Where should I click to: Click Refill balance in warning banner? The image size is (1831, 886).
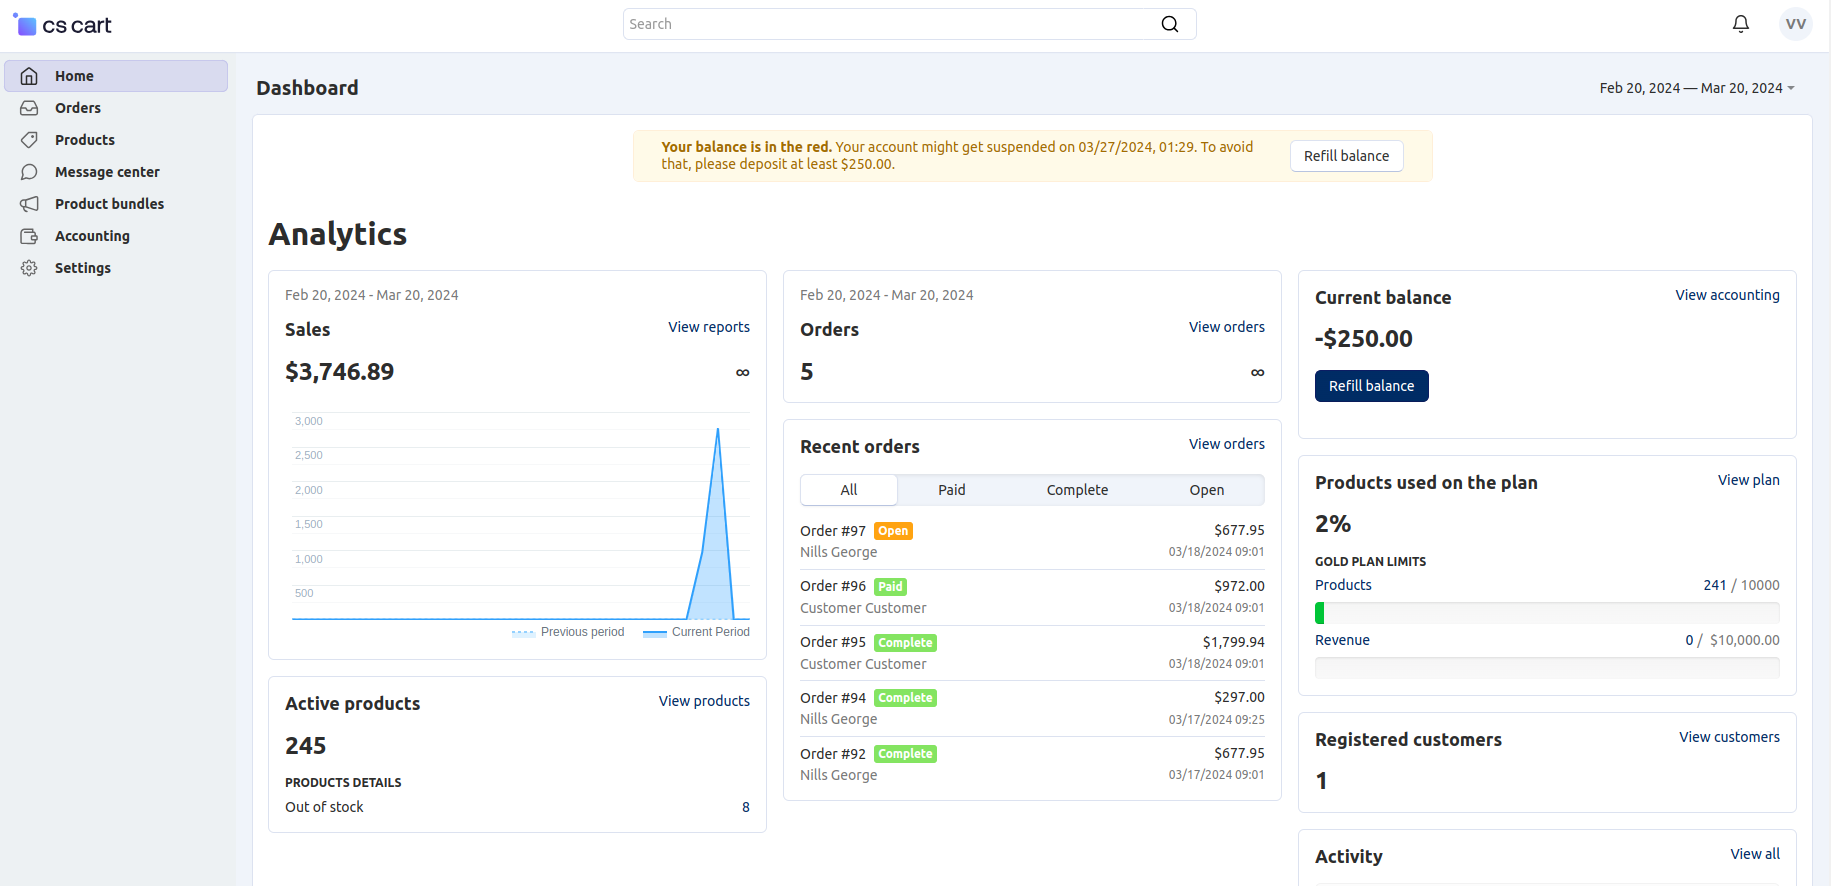(x=1346, y=156)
